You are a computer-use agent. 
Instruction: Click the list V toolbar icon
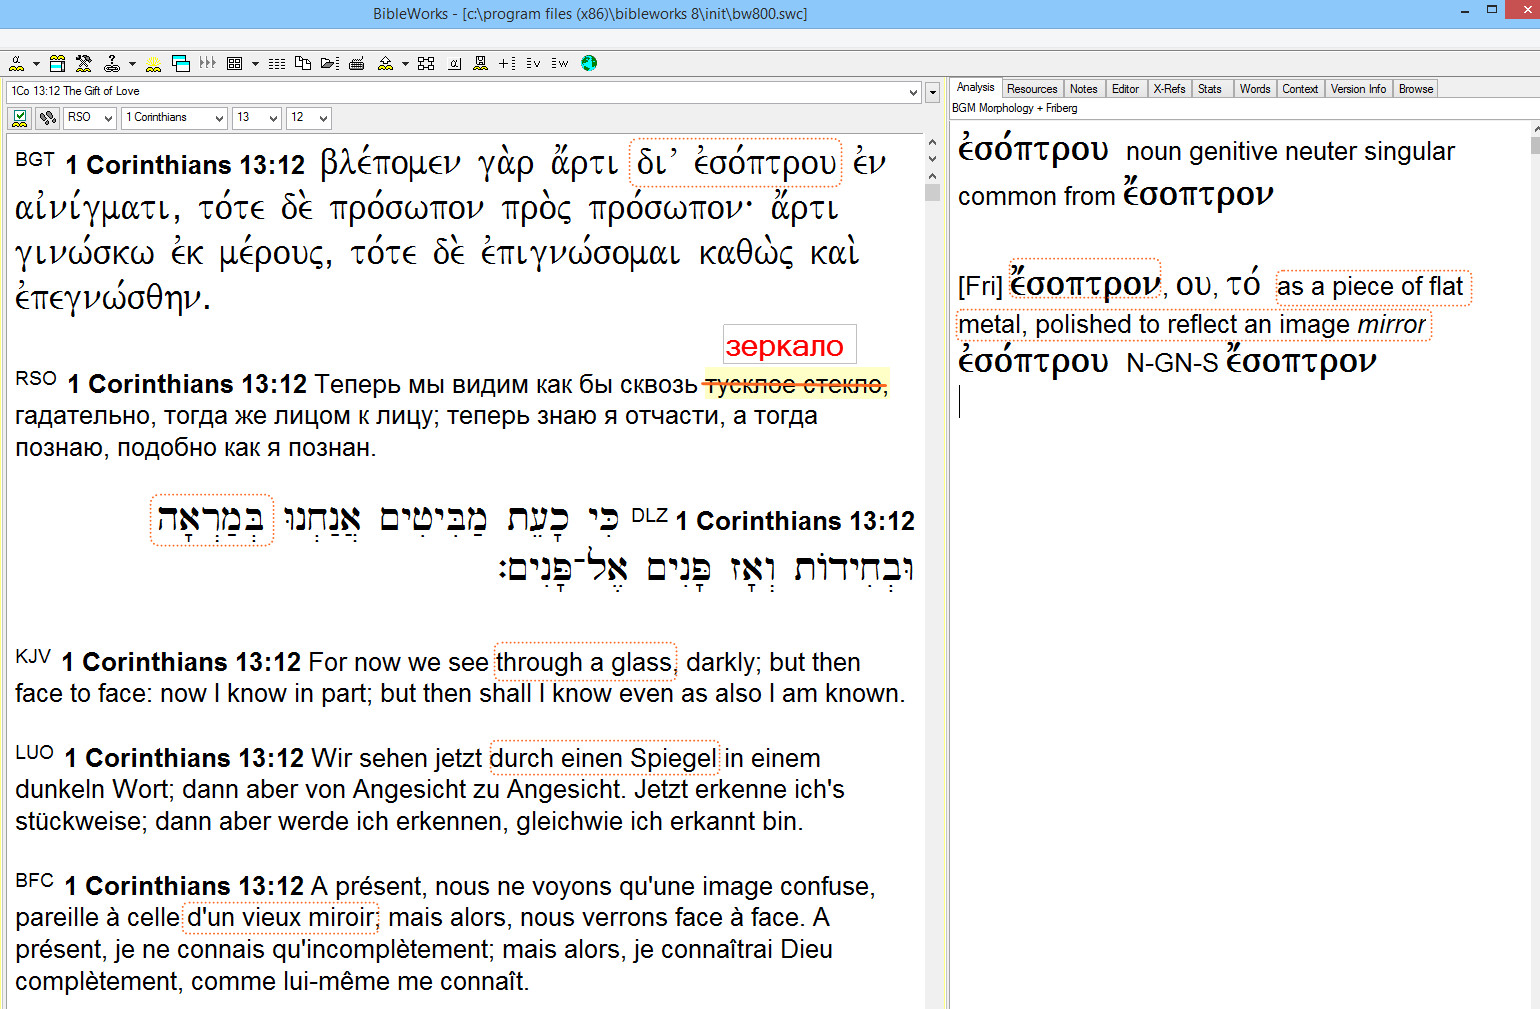(x=533, y=64)
